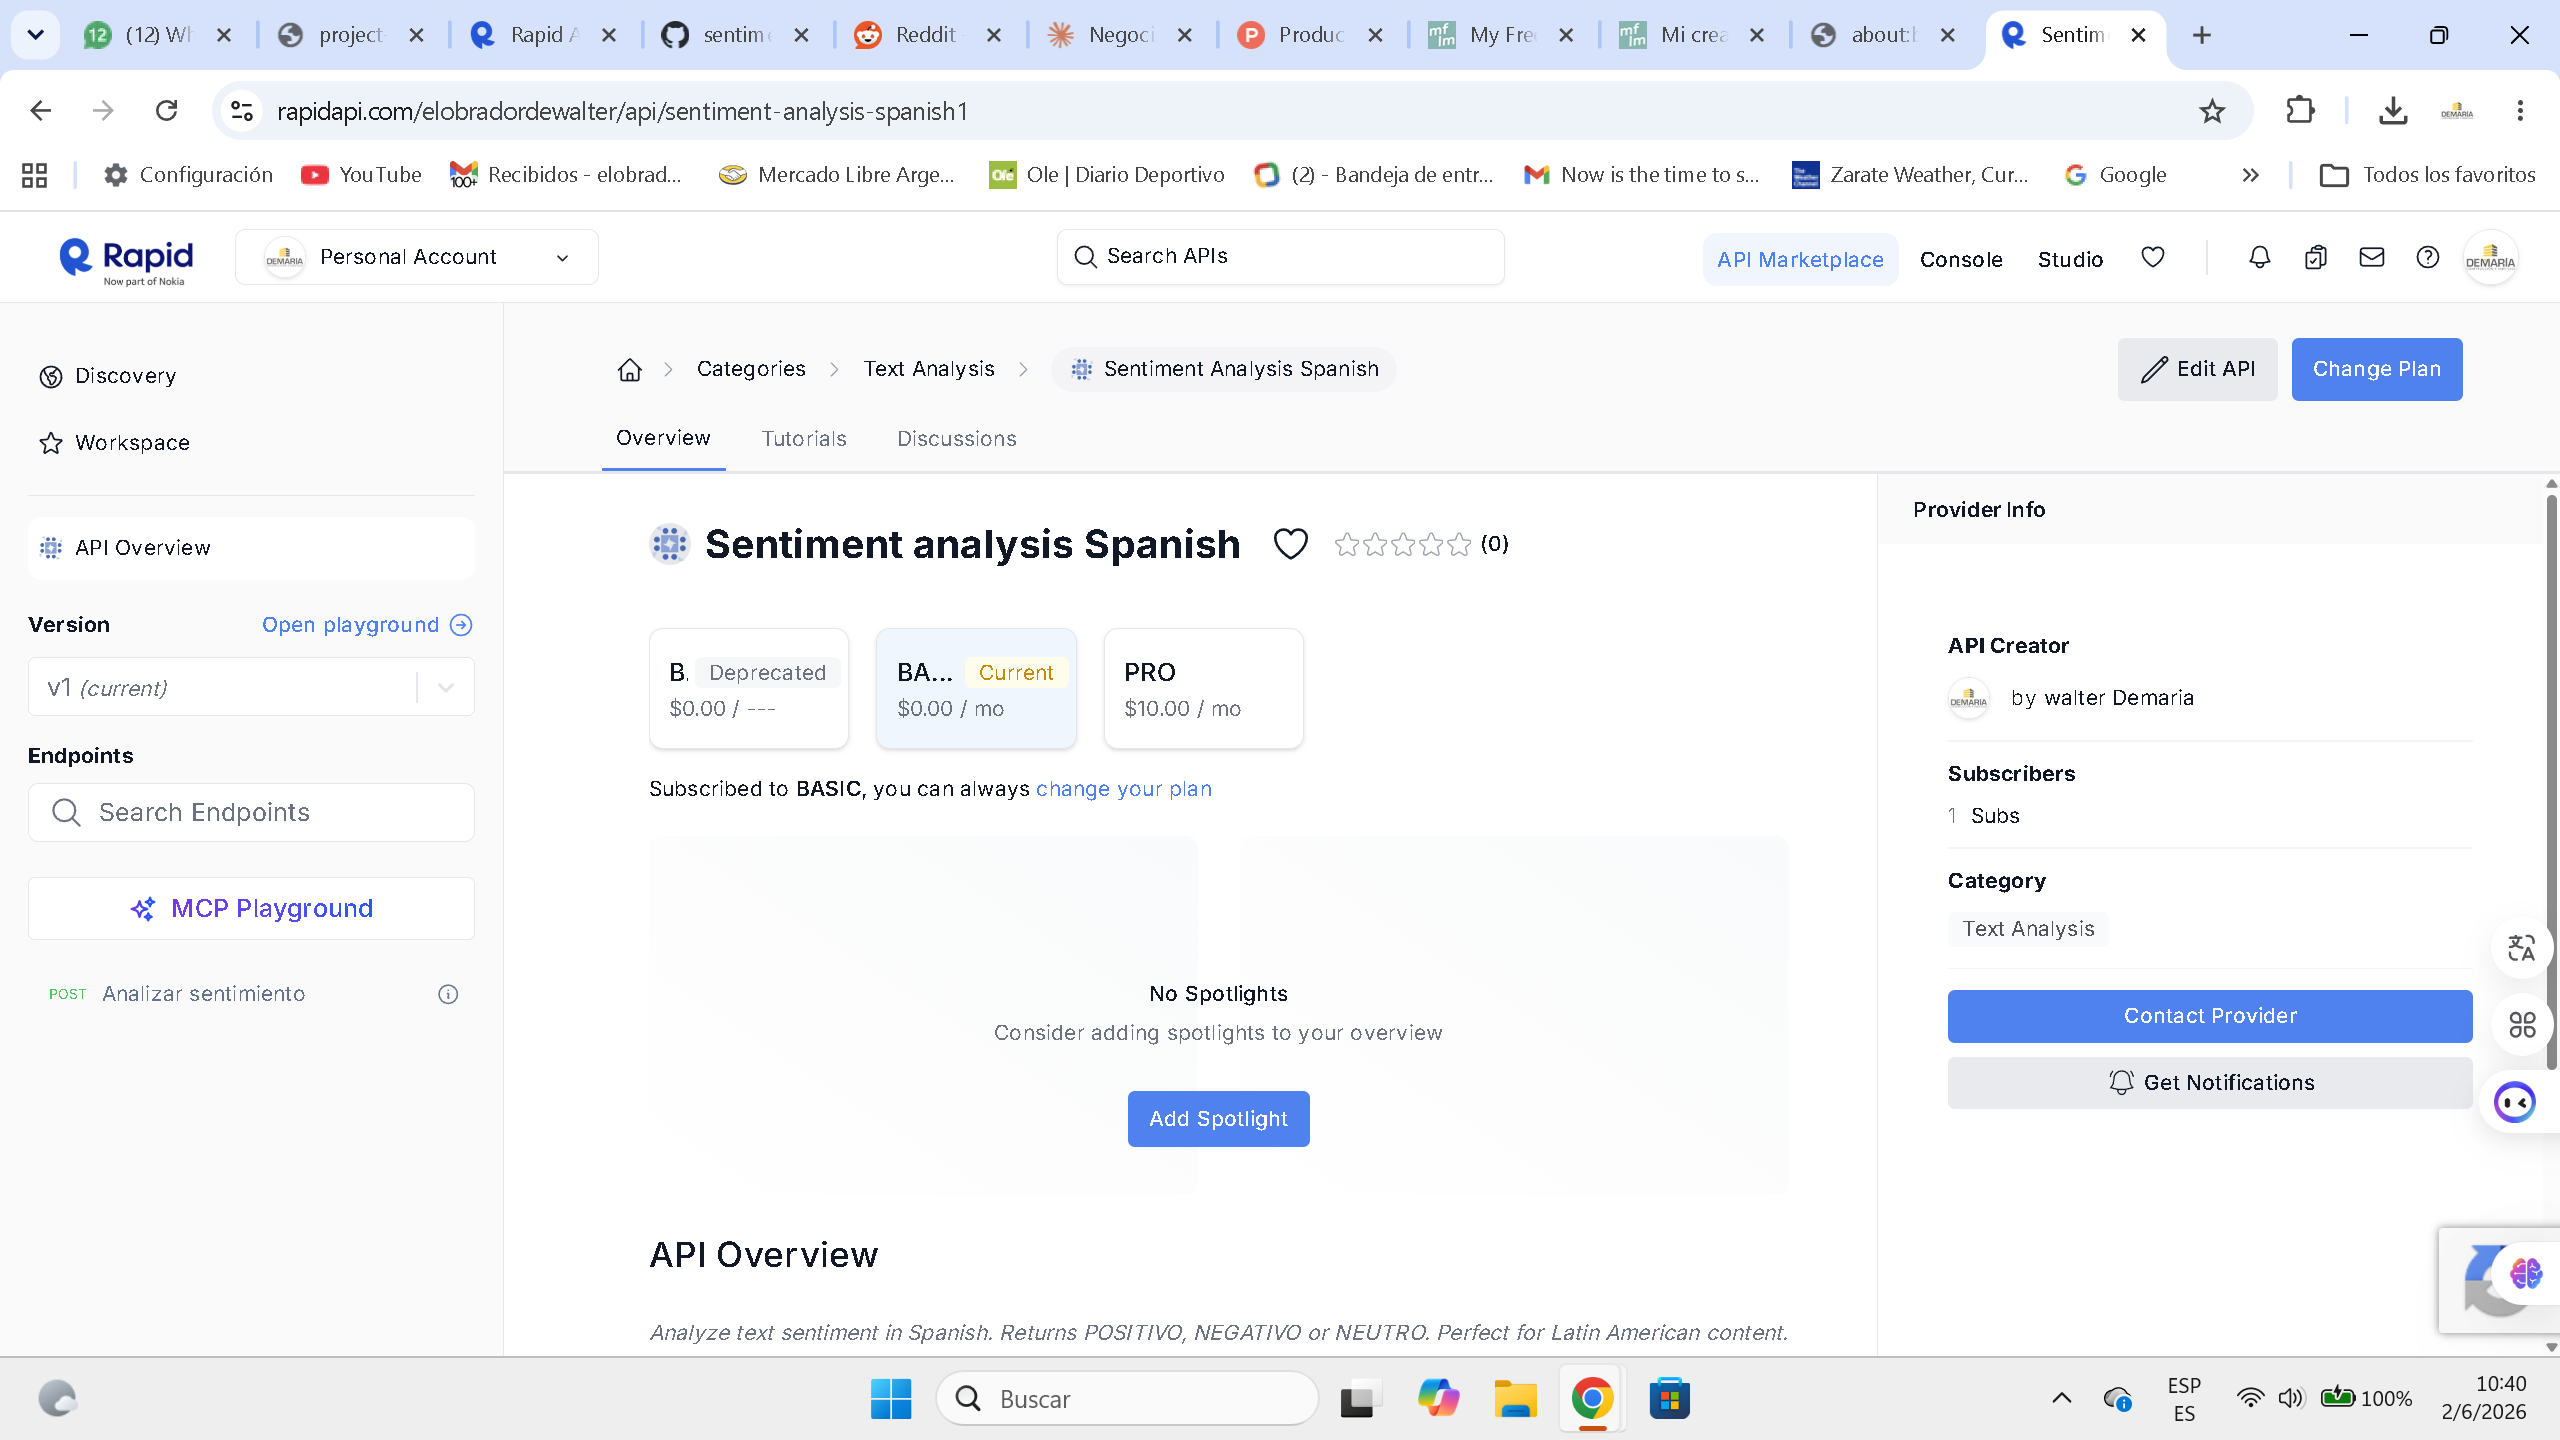Go to home via breadcrumb house icon
2560x1440 pixels.
click(629, 370)
